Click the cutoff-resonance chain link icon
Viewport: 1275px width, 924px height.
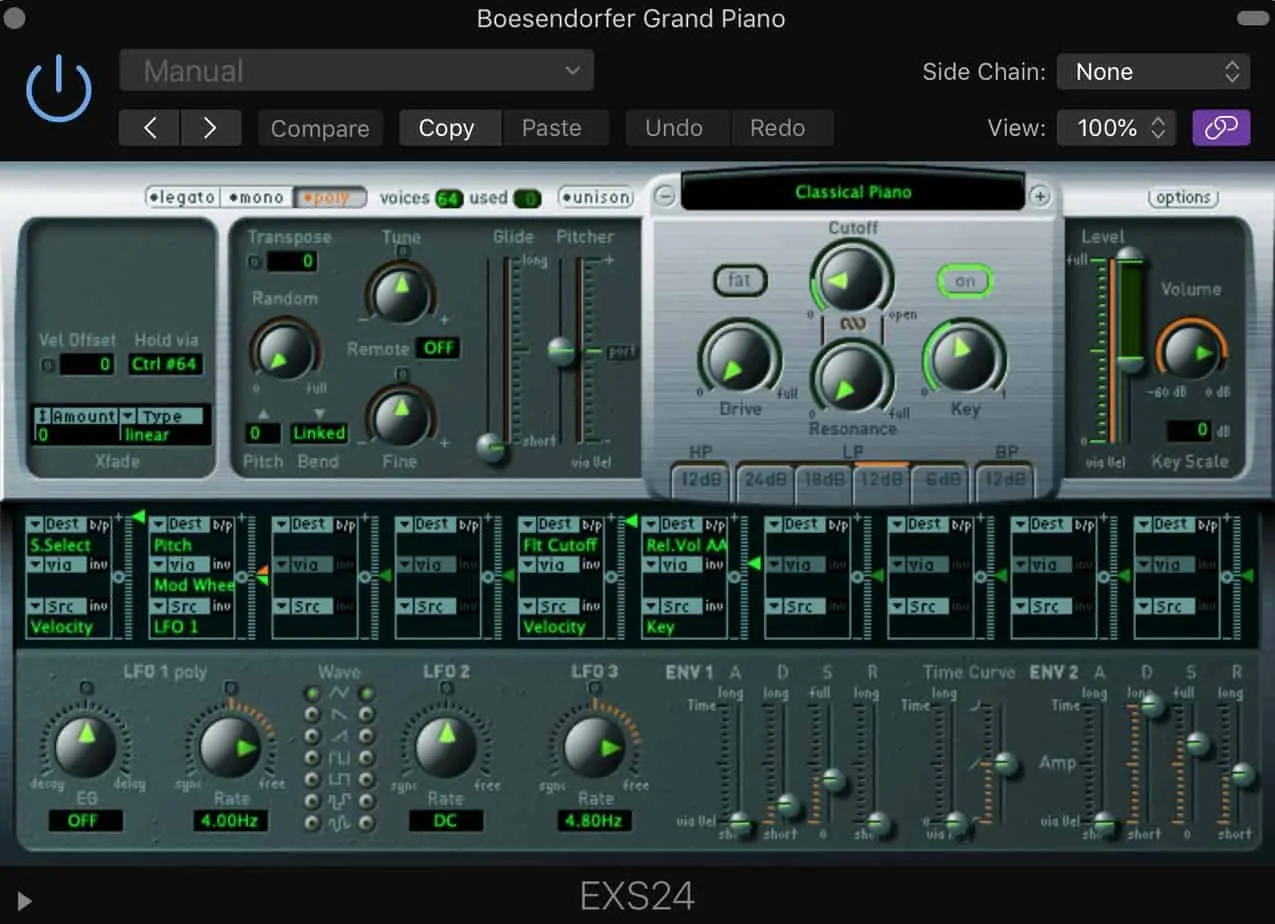click(852, 325)
